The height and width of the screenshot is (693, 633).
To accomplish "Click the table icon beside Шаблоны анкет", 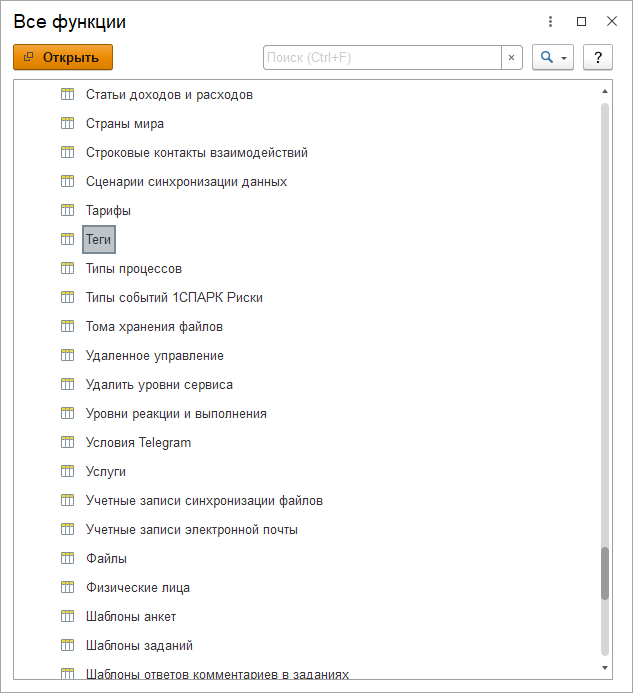I will (x=68, y=617).
